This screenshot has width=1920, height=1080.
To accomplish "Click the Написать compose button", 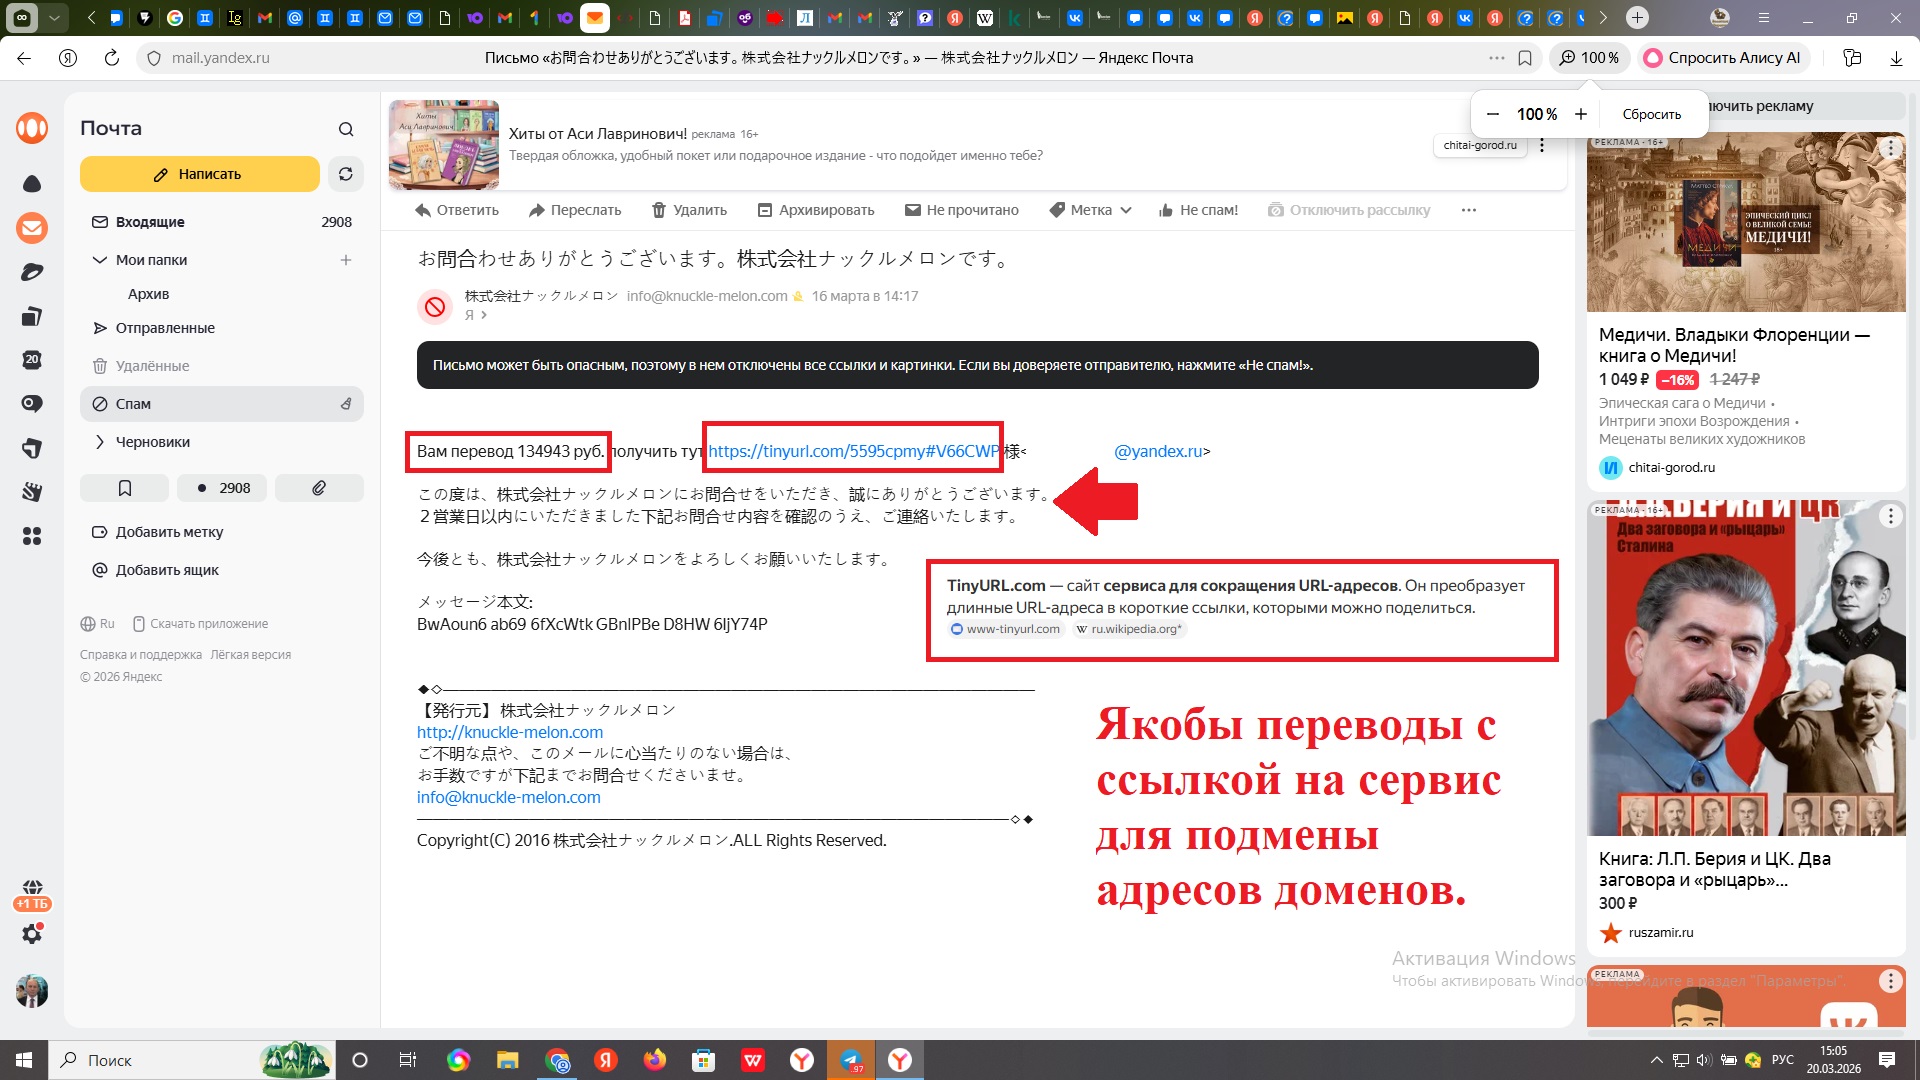I will (199, 174).
